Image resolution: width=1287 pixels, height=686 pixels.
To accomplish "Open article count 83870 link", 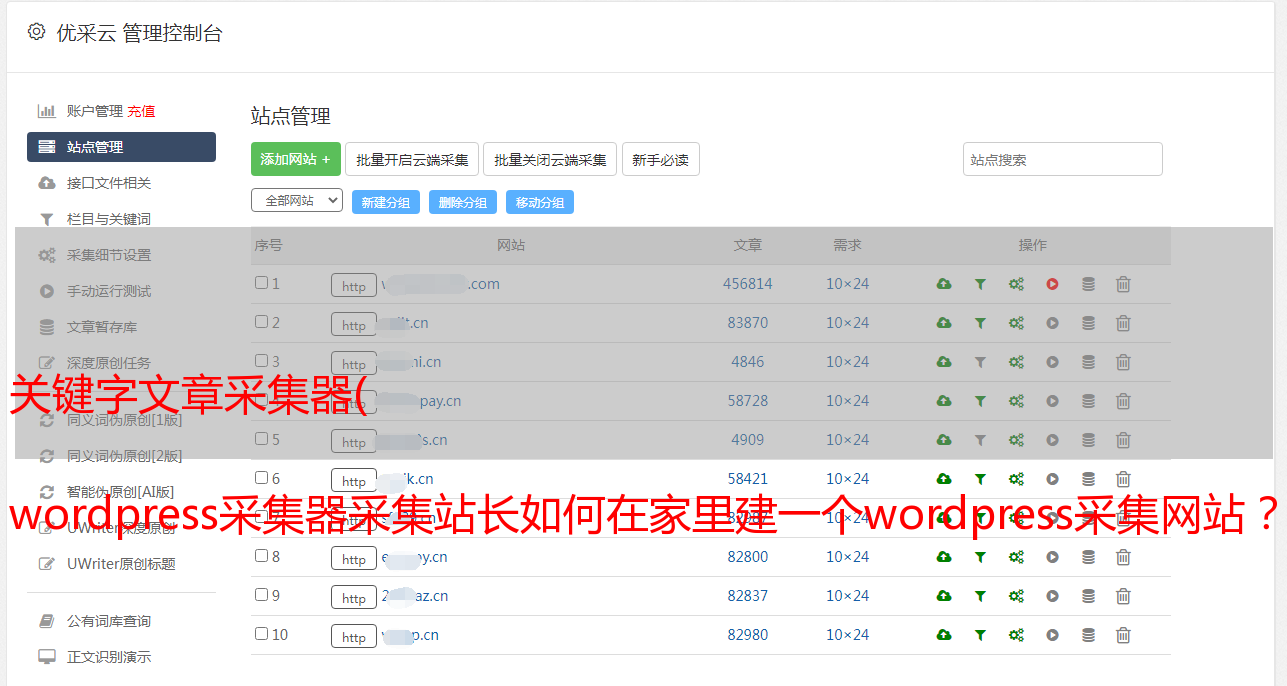I will [x=748, y=323].
